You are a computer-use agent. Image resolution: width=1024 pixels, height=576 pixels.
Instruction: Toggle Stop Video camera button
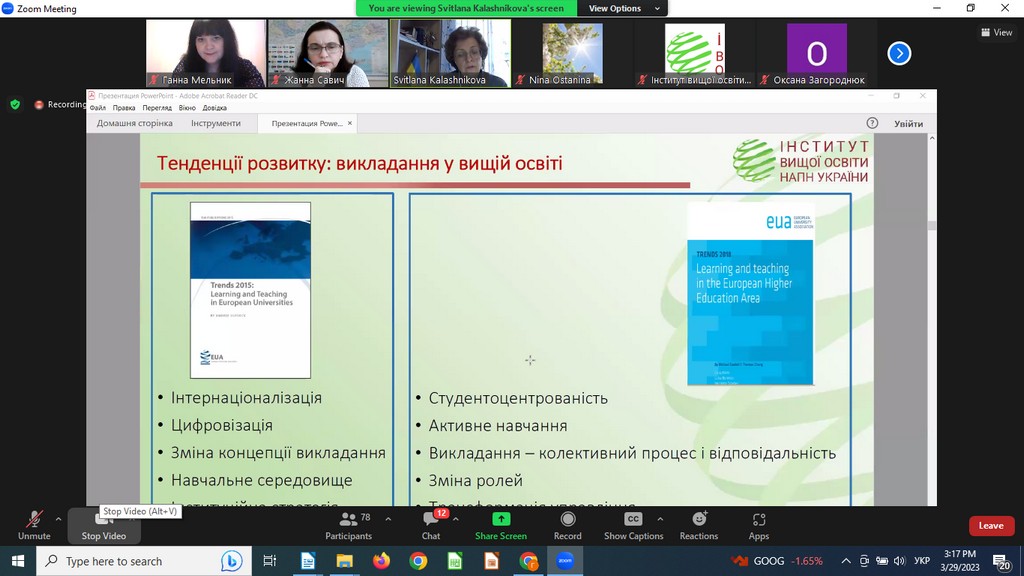point(104,520)
